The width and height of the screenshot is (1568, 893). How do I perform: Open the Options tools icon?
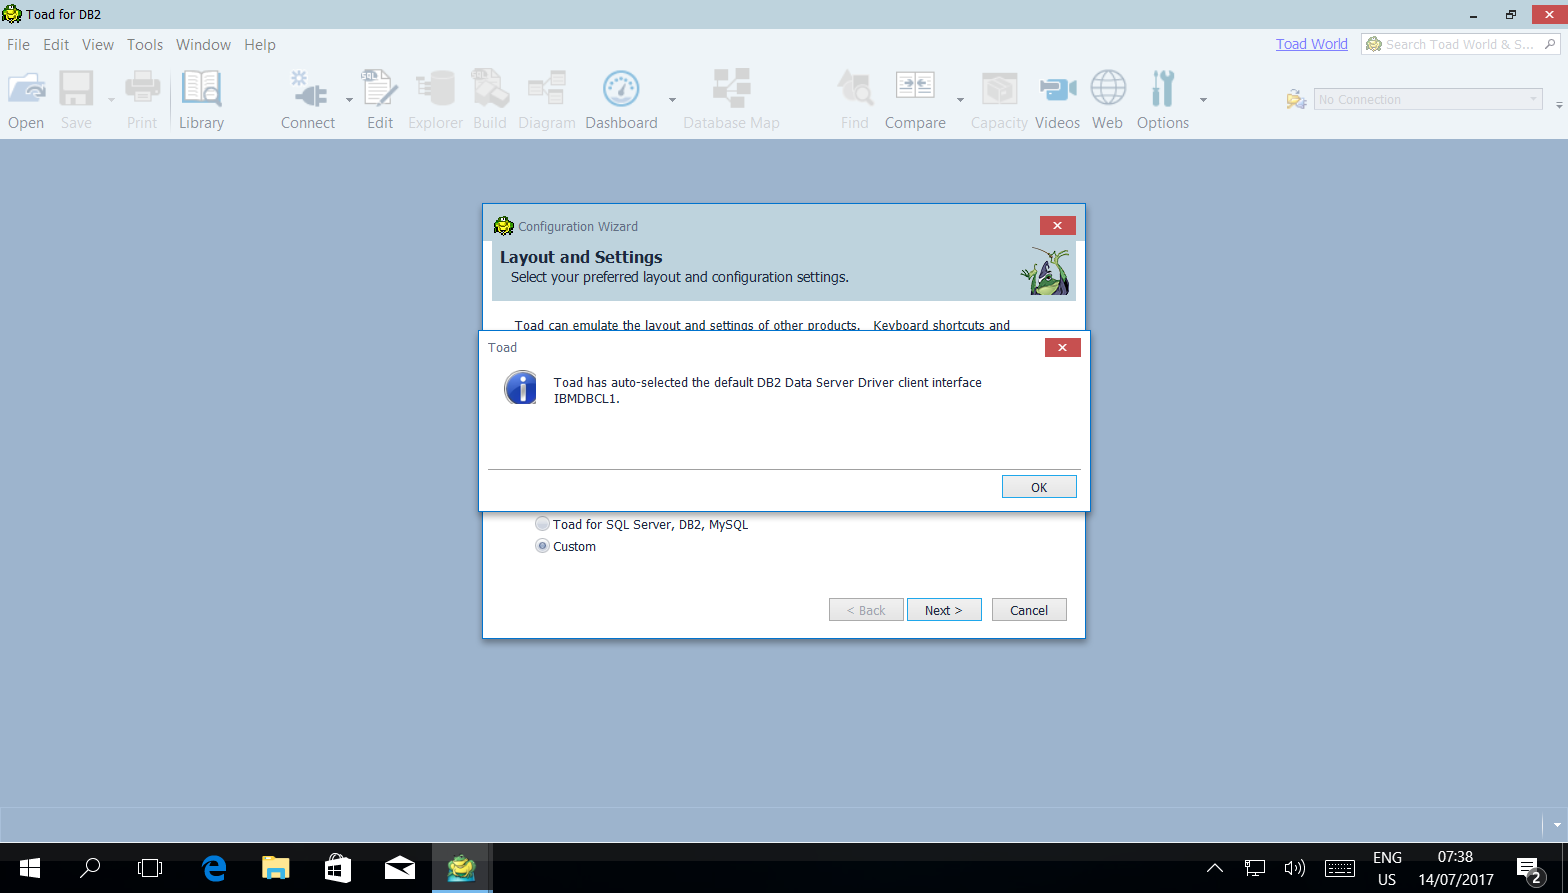click(x=1163, y=89)
